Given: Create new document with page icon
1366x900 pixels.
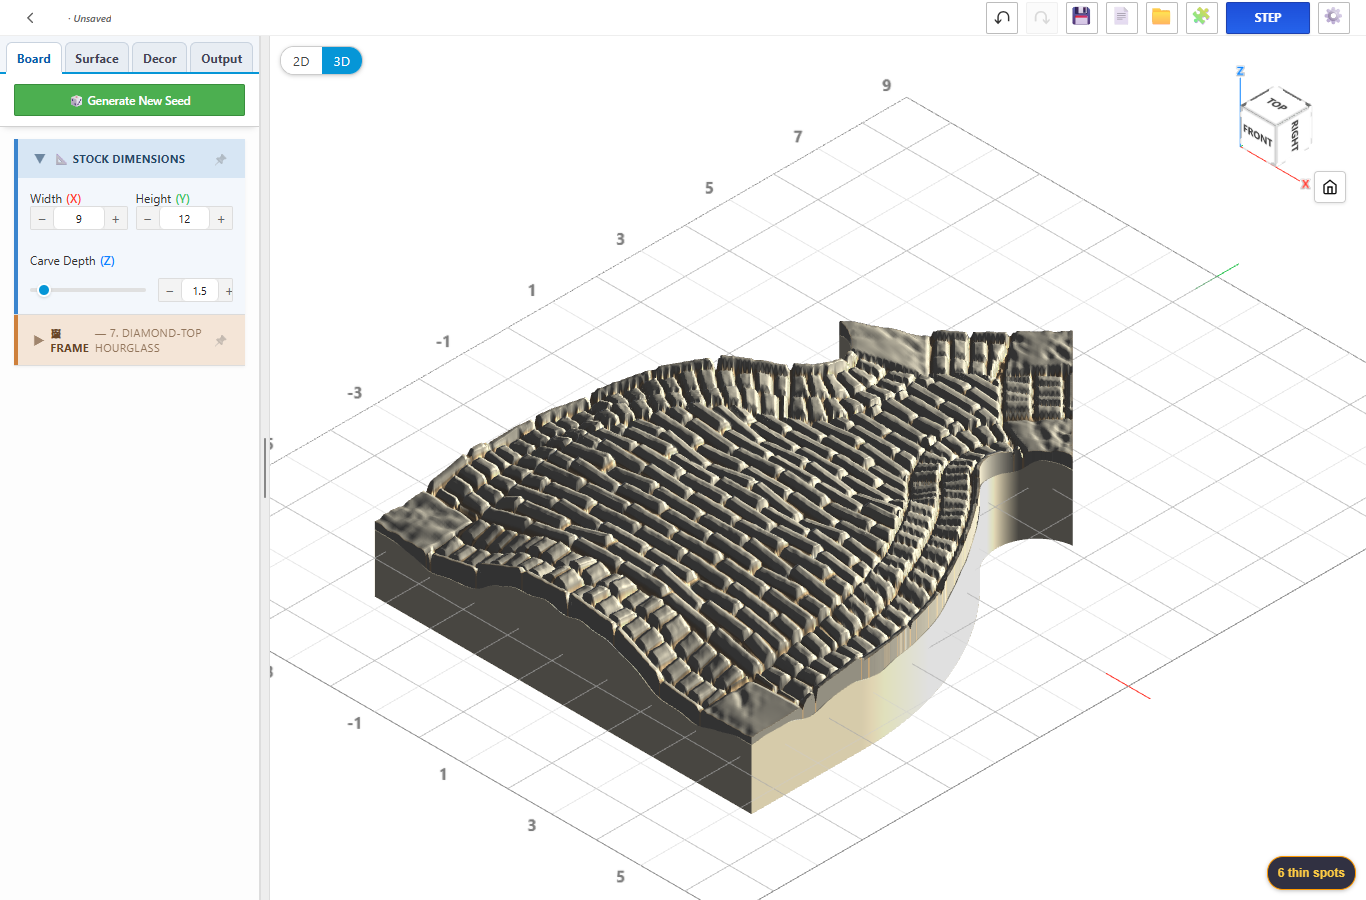Looking at the screenshot, I should 1121,17.
